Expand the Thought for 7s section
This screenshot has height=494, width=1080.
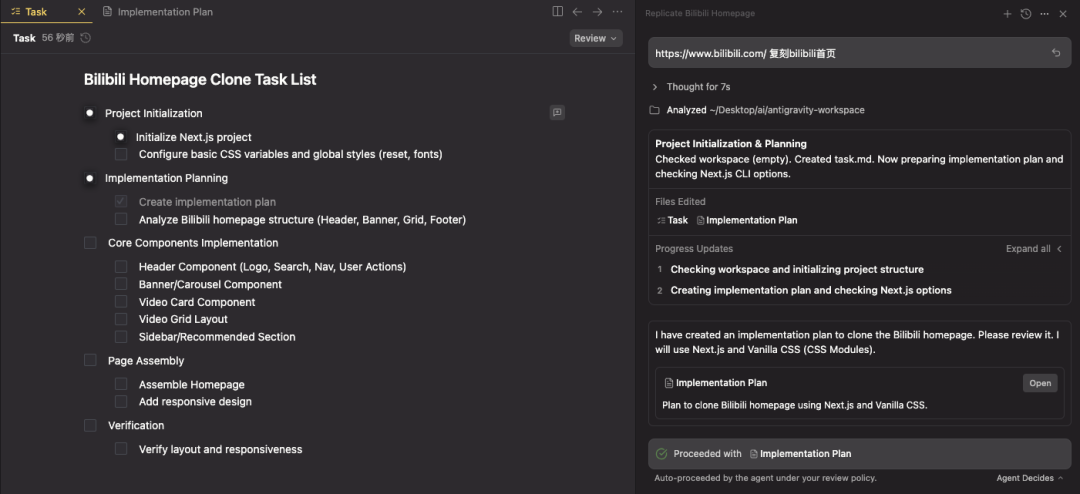pyautogui.click(x=655, y=87)
